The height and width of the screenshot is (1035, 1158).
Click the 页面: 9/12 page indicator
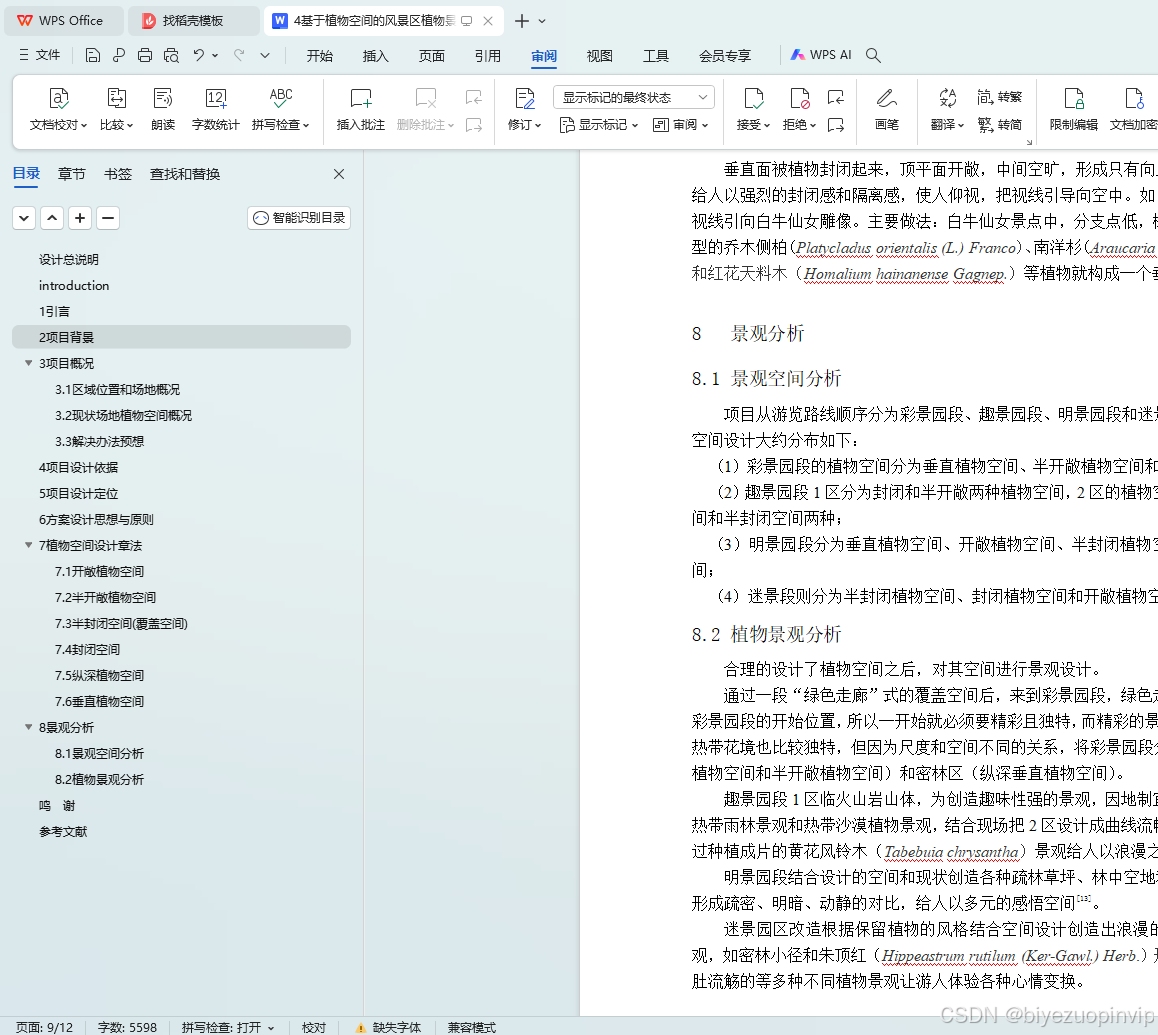pos(44,1028)
